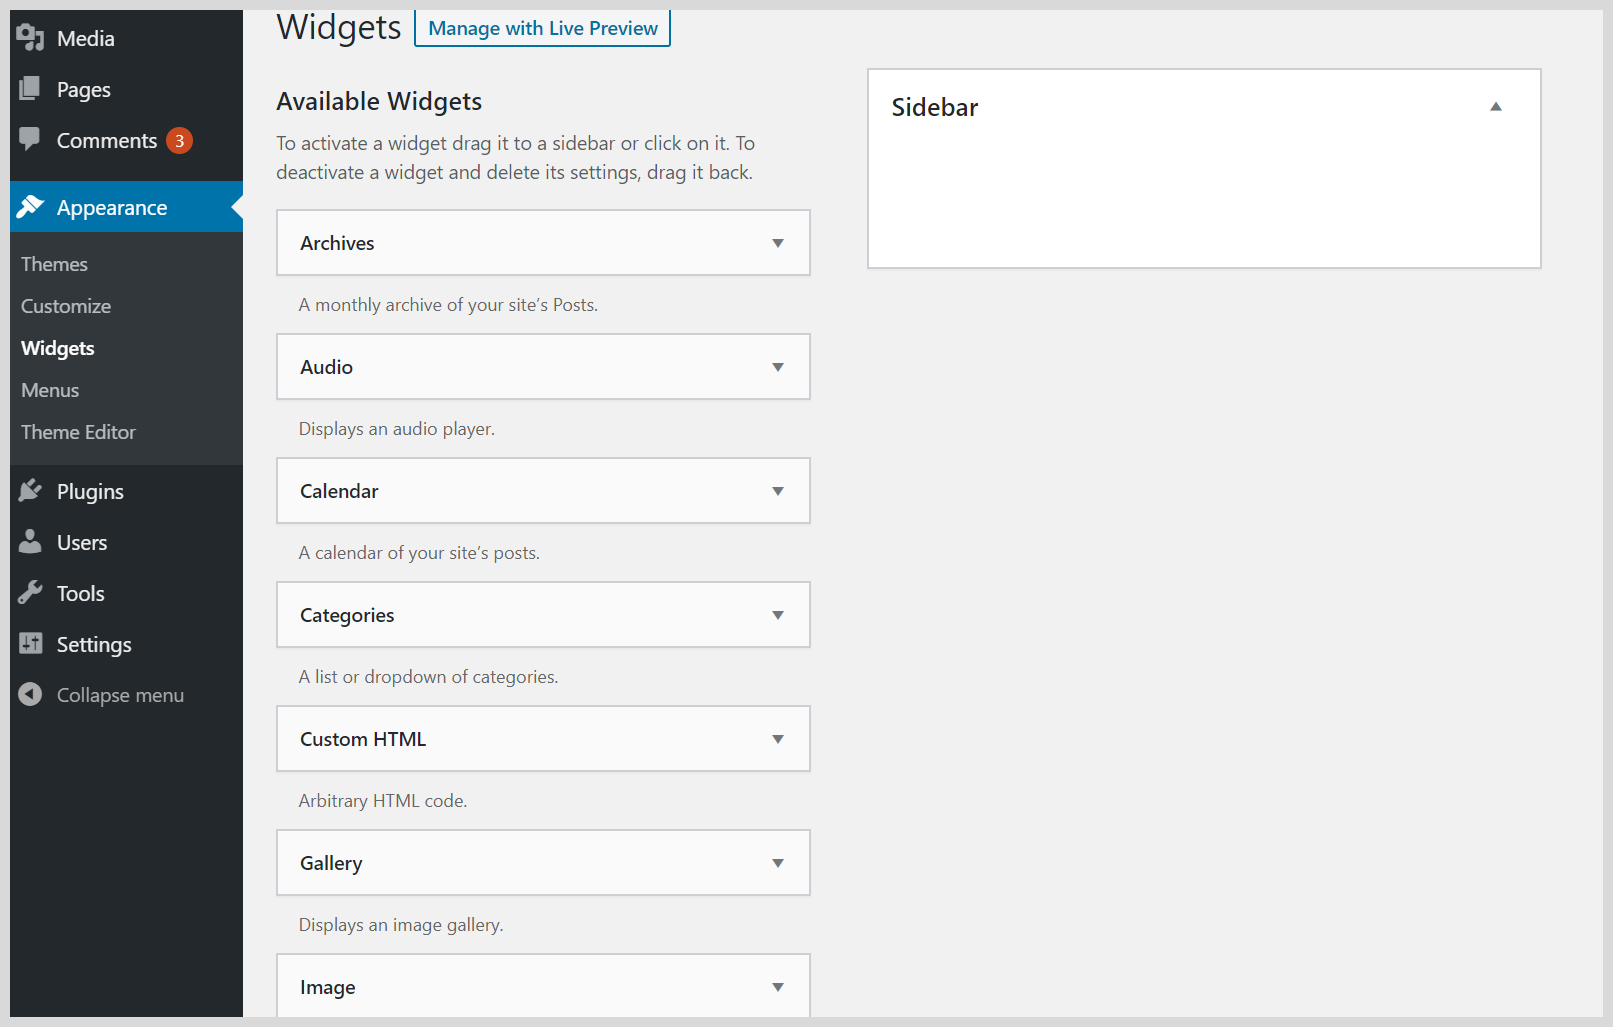This screenshot has width=1613, height=1027.
Task: Go to Menus submenu
Action: (x=50, y=390)
